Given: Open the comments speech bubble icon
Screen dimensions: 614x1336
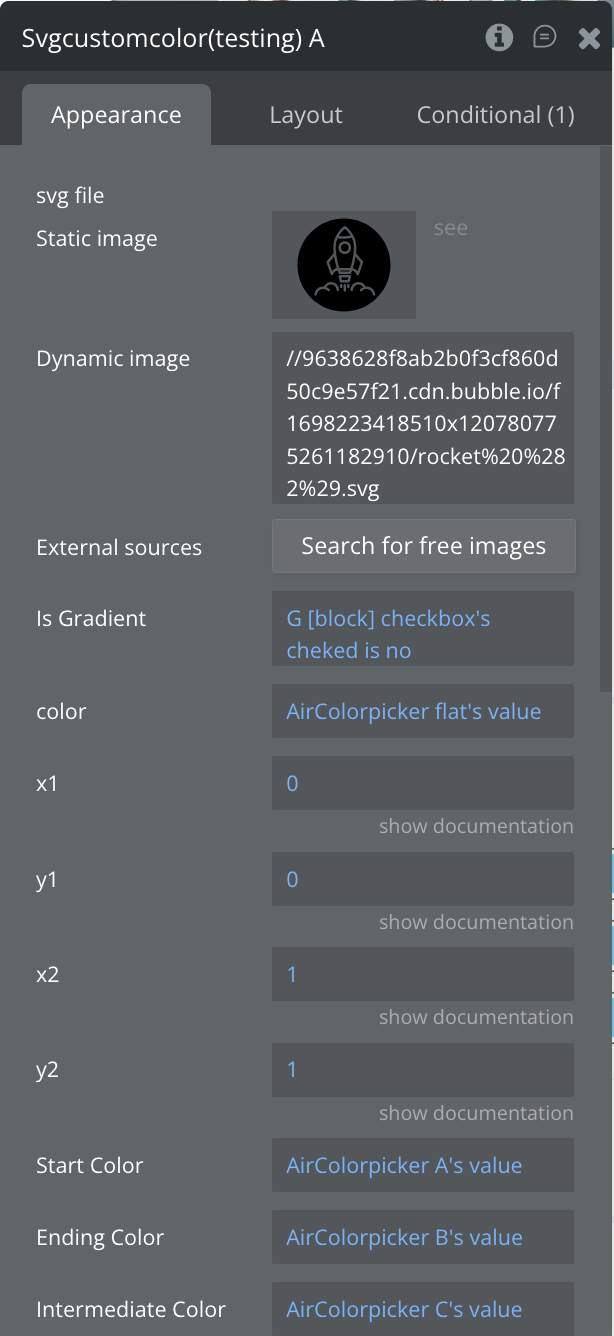Looking at the screenshot, I should (x=545, y=38).
